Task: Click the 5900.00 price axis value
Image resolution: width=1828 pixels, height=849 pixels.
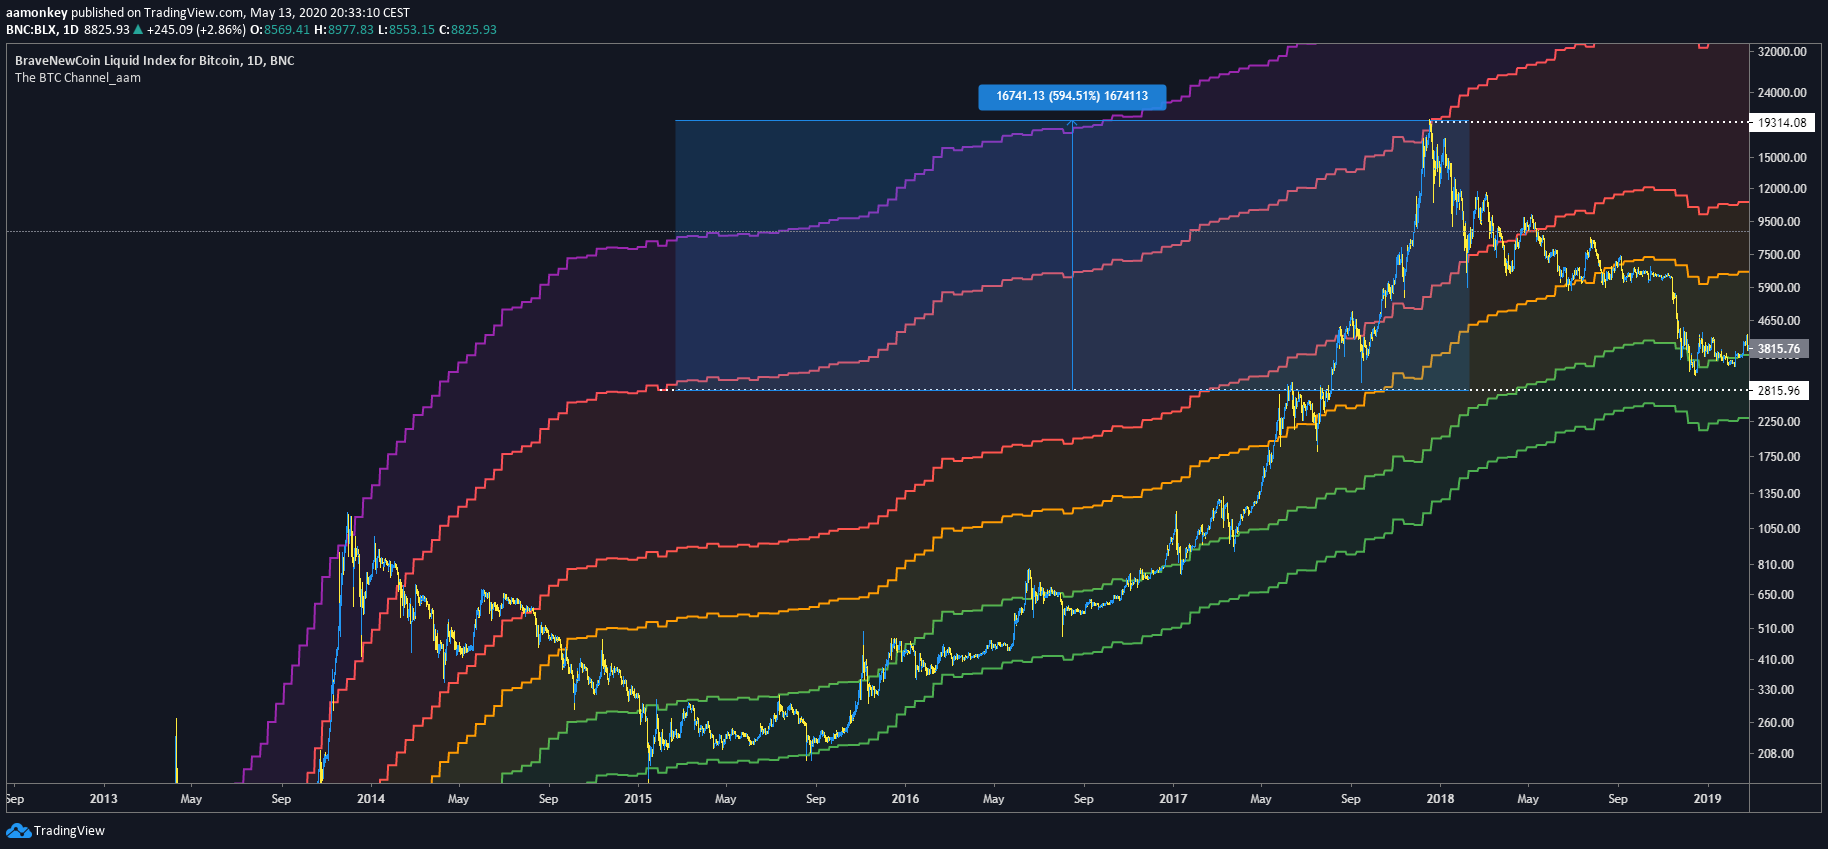Action: pyautogui.click(x=1779, y=288)
